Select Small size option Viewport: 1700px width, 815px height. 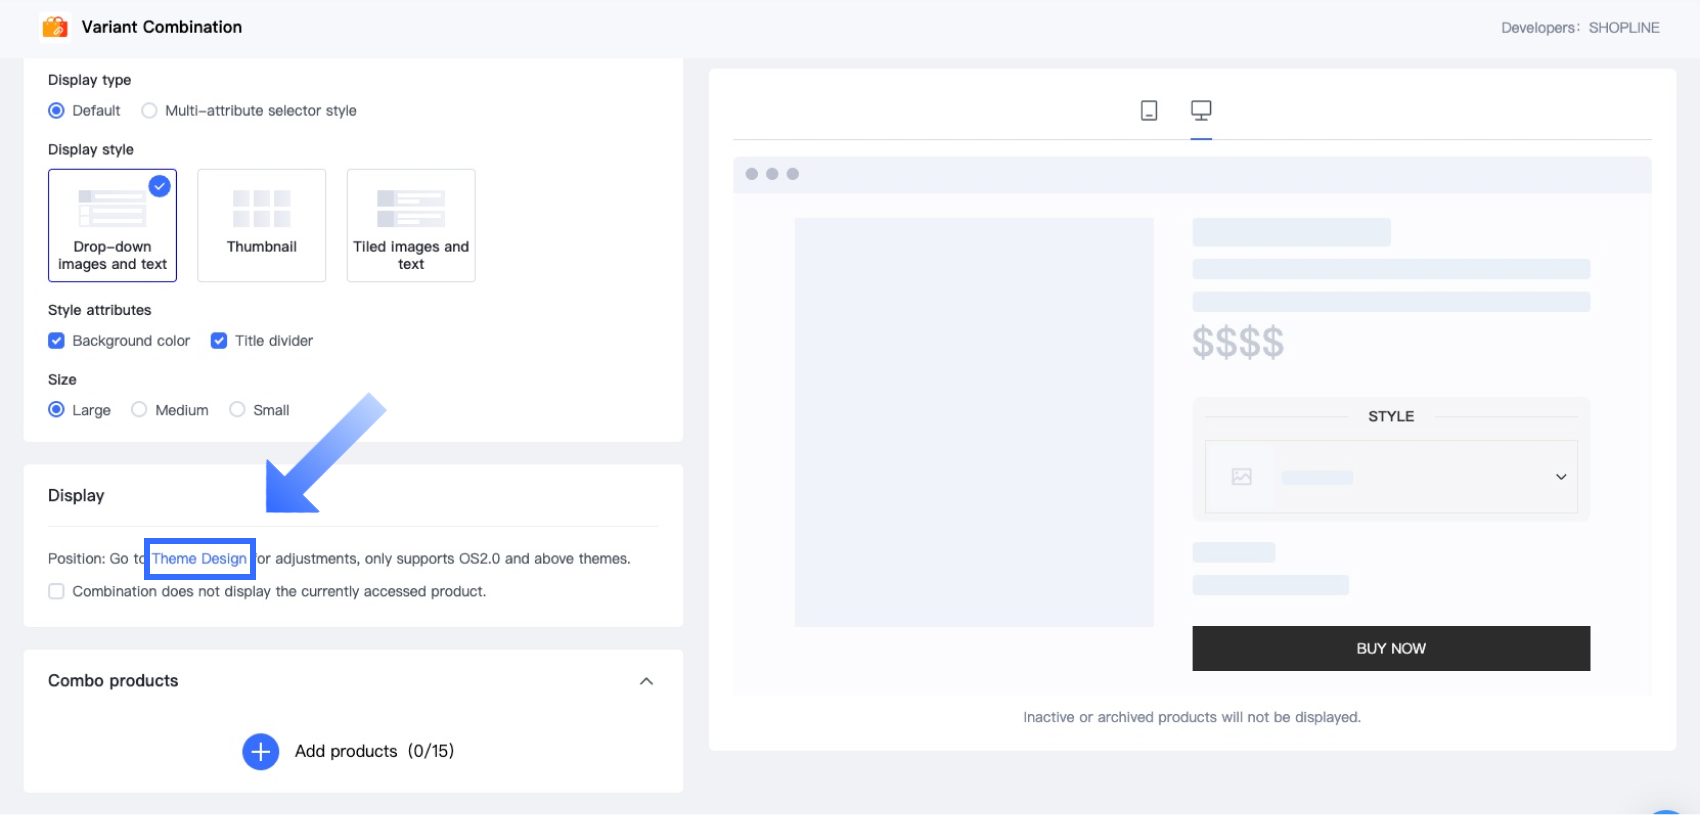(x=237, y=410)
